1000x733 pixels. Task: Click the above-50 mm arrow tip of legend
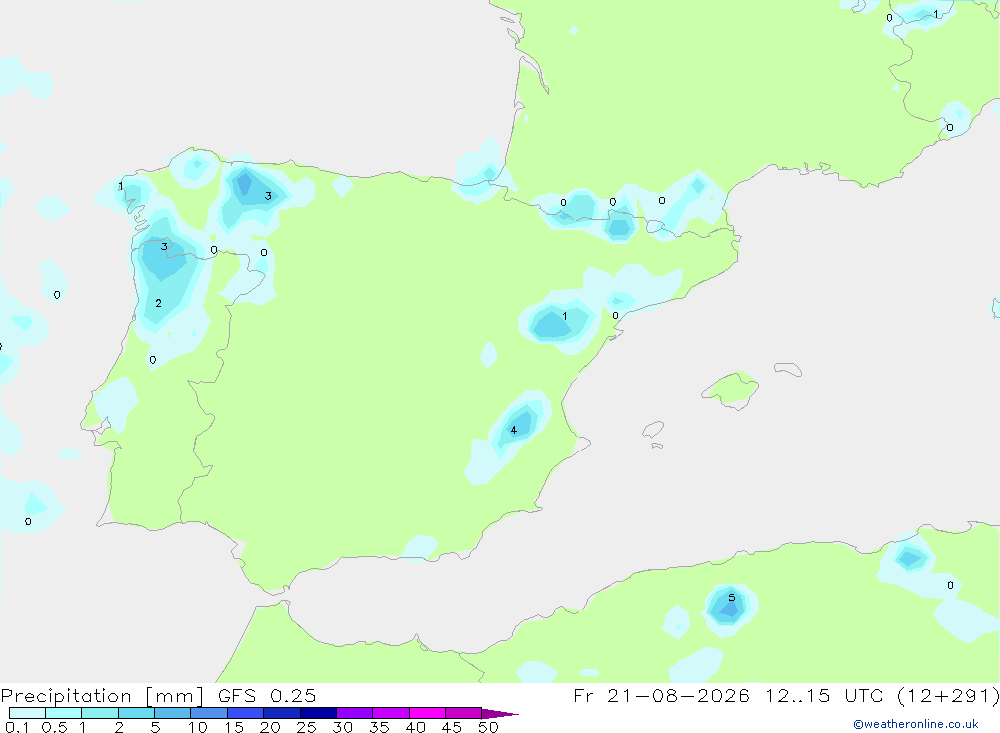pyautogui.click(x=501, y=714)
